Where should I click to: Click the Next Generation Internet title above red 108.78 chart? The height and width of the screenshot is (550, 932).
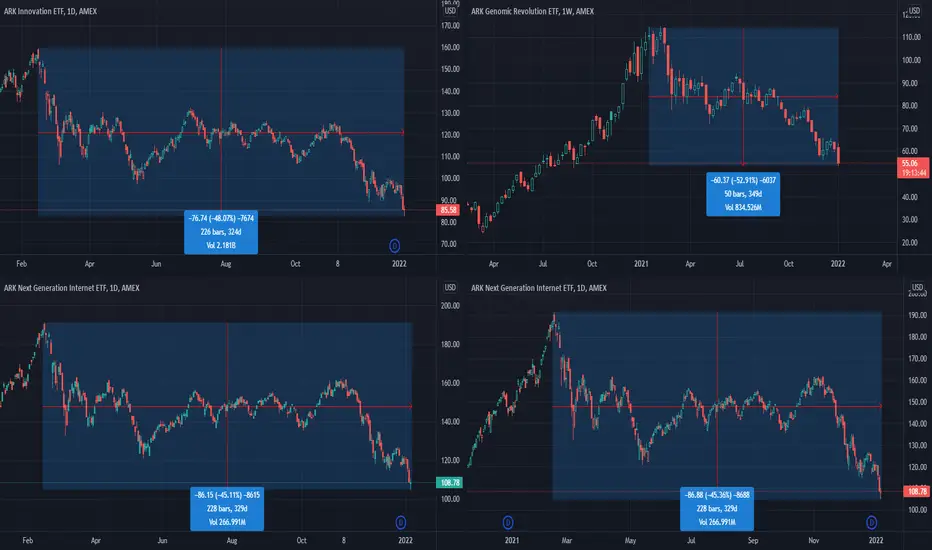[x=539, y=288]
